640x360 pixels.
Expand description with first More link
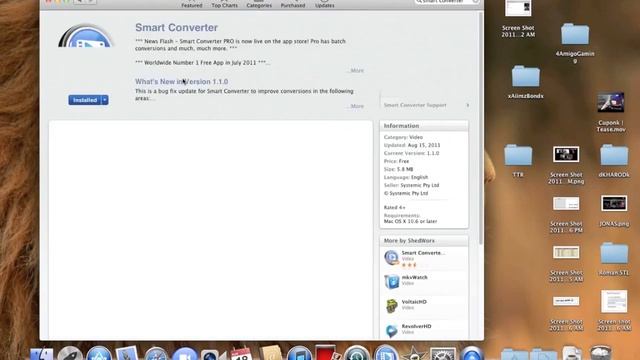coord(356,71)
